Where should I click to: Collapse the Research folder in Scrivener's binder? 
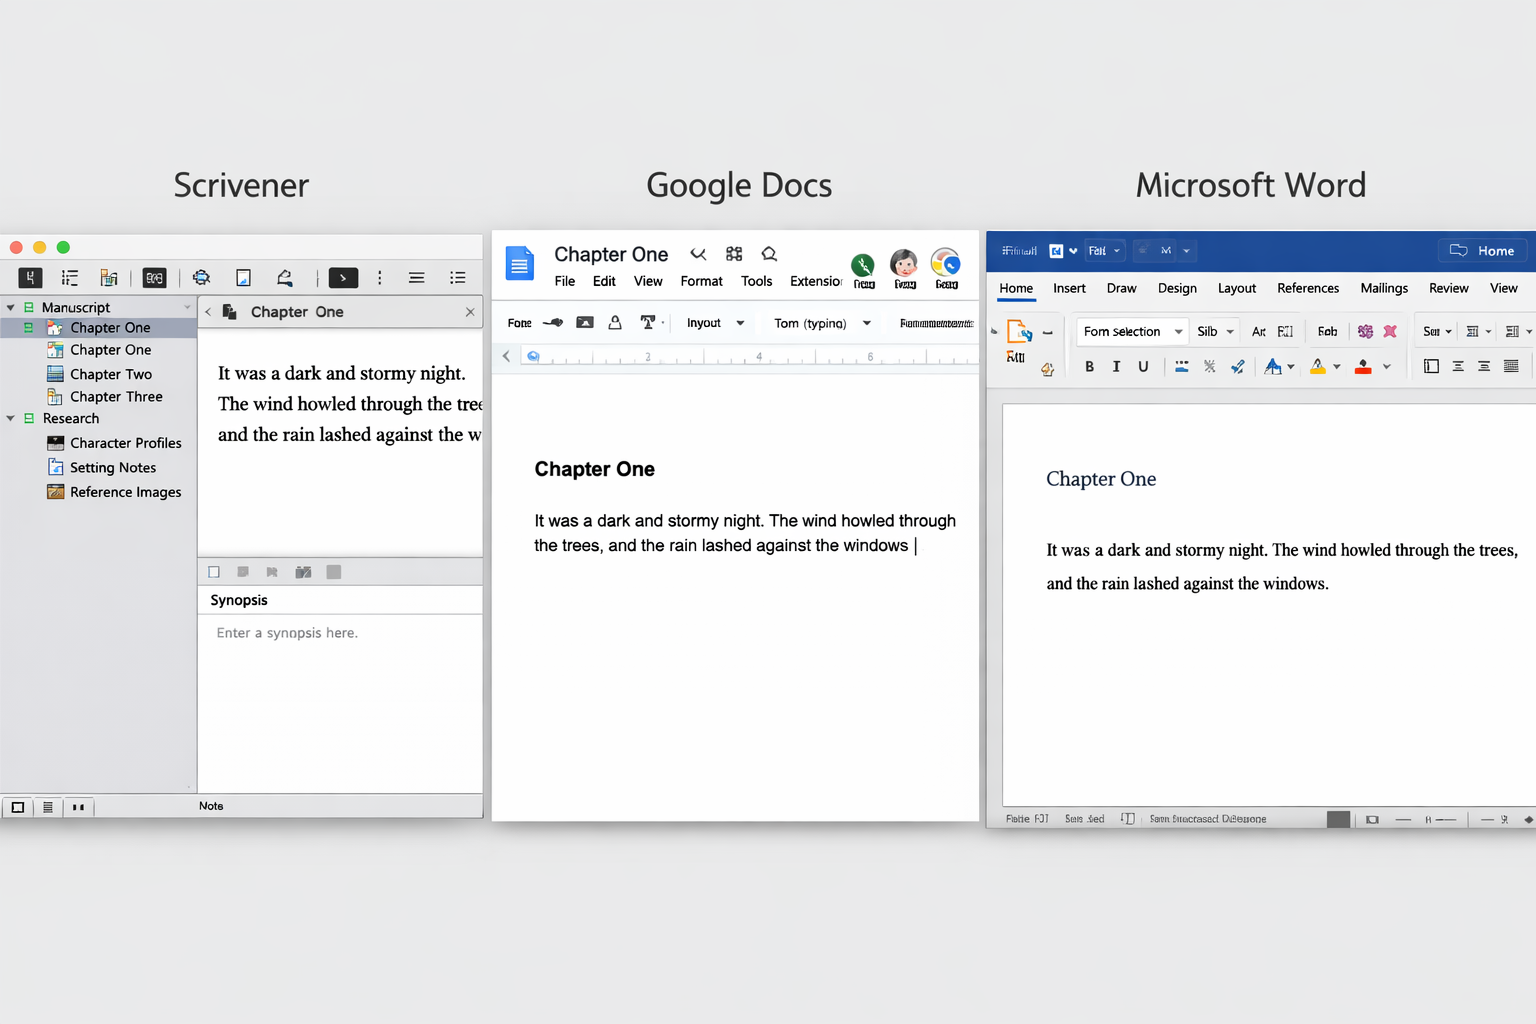pos(11,418)
